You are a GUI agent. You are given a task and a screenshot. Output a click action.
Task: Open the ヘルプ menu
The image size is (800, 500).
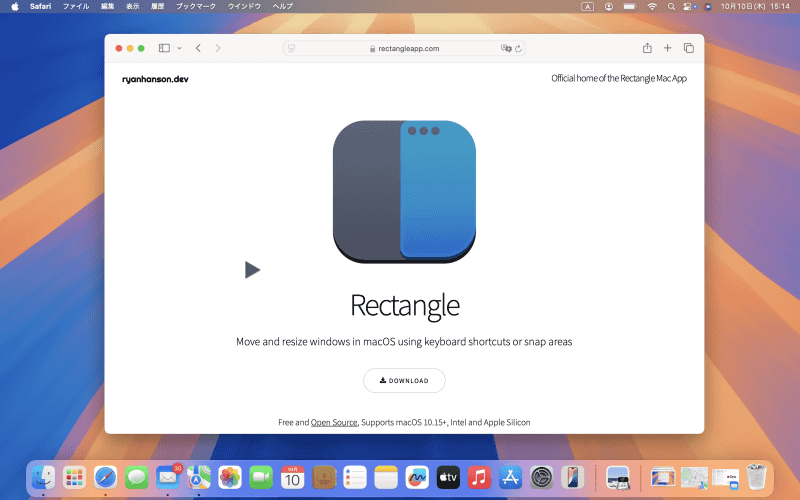click(x=283, y=6)
